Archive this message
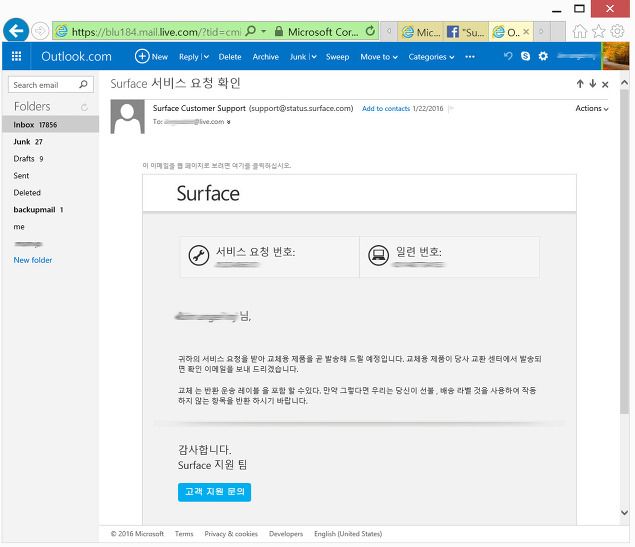Viewport: 635px width, 547px height. (x=266, y=57)
